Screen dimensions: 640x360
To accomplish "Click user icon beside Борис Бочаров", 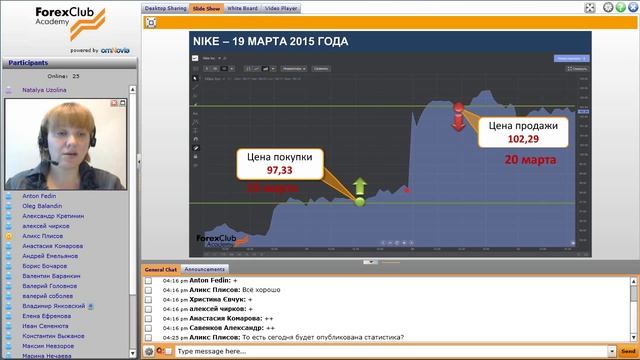I will (x=9, y=266).
